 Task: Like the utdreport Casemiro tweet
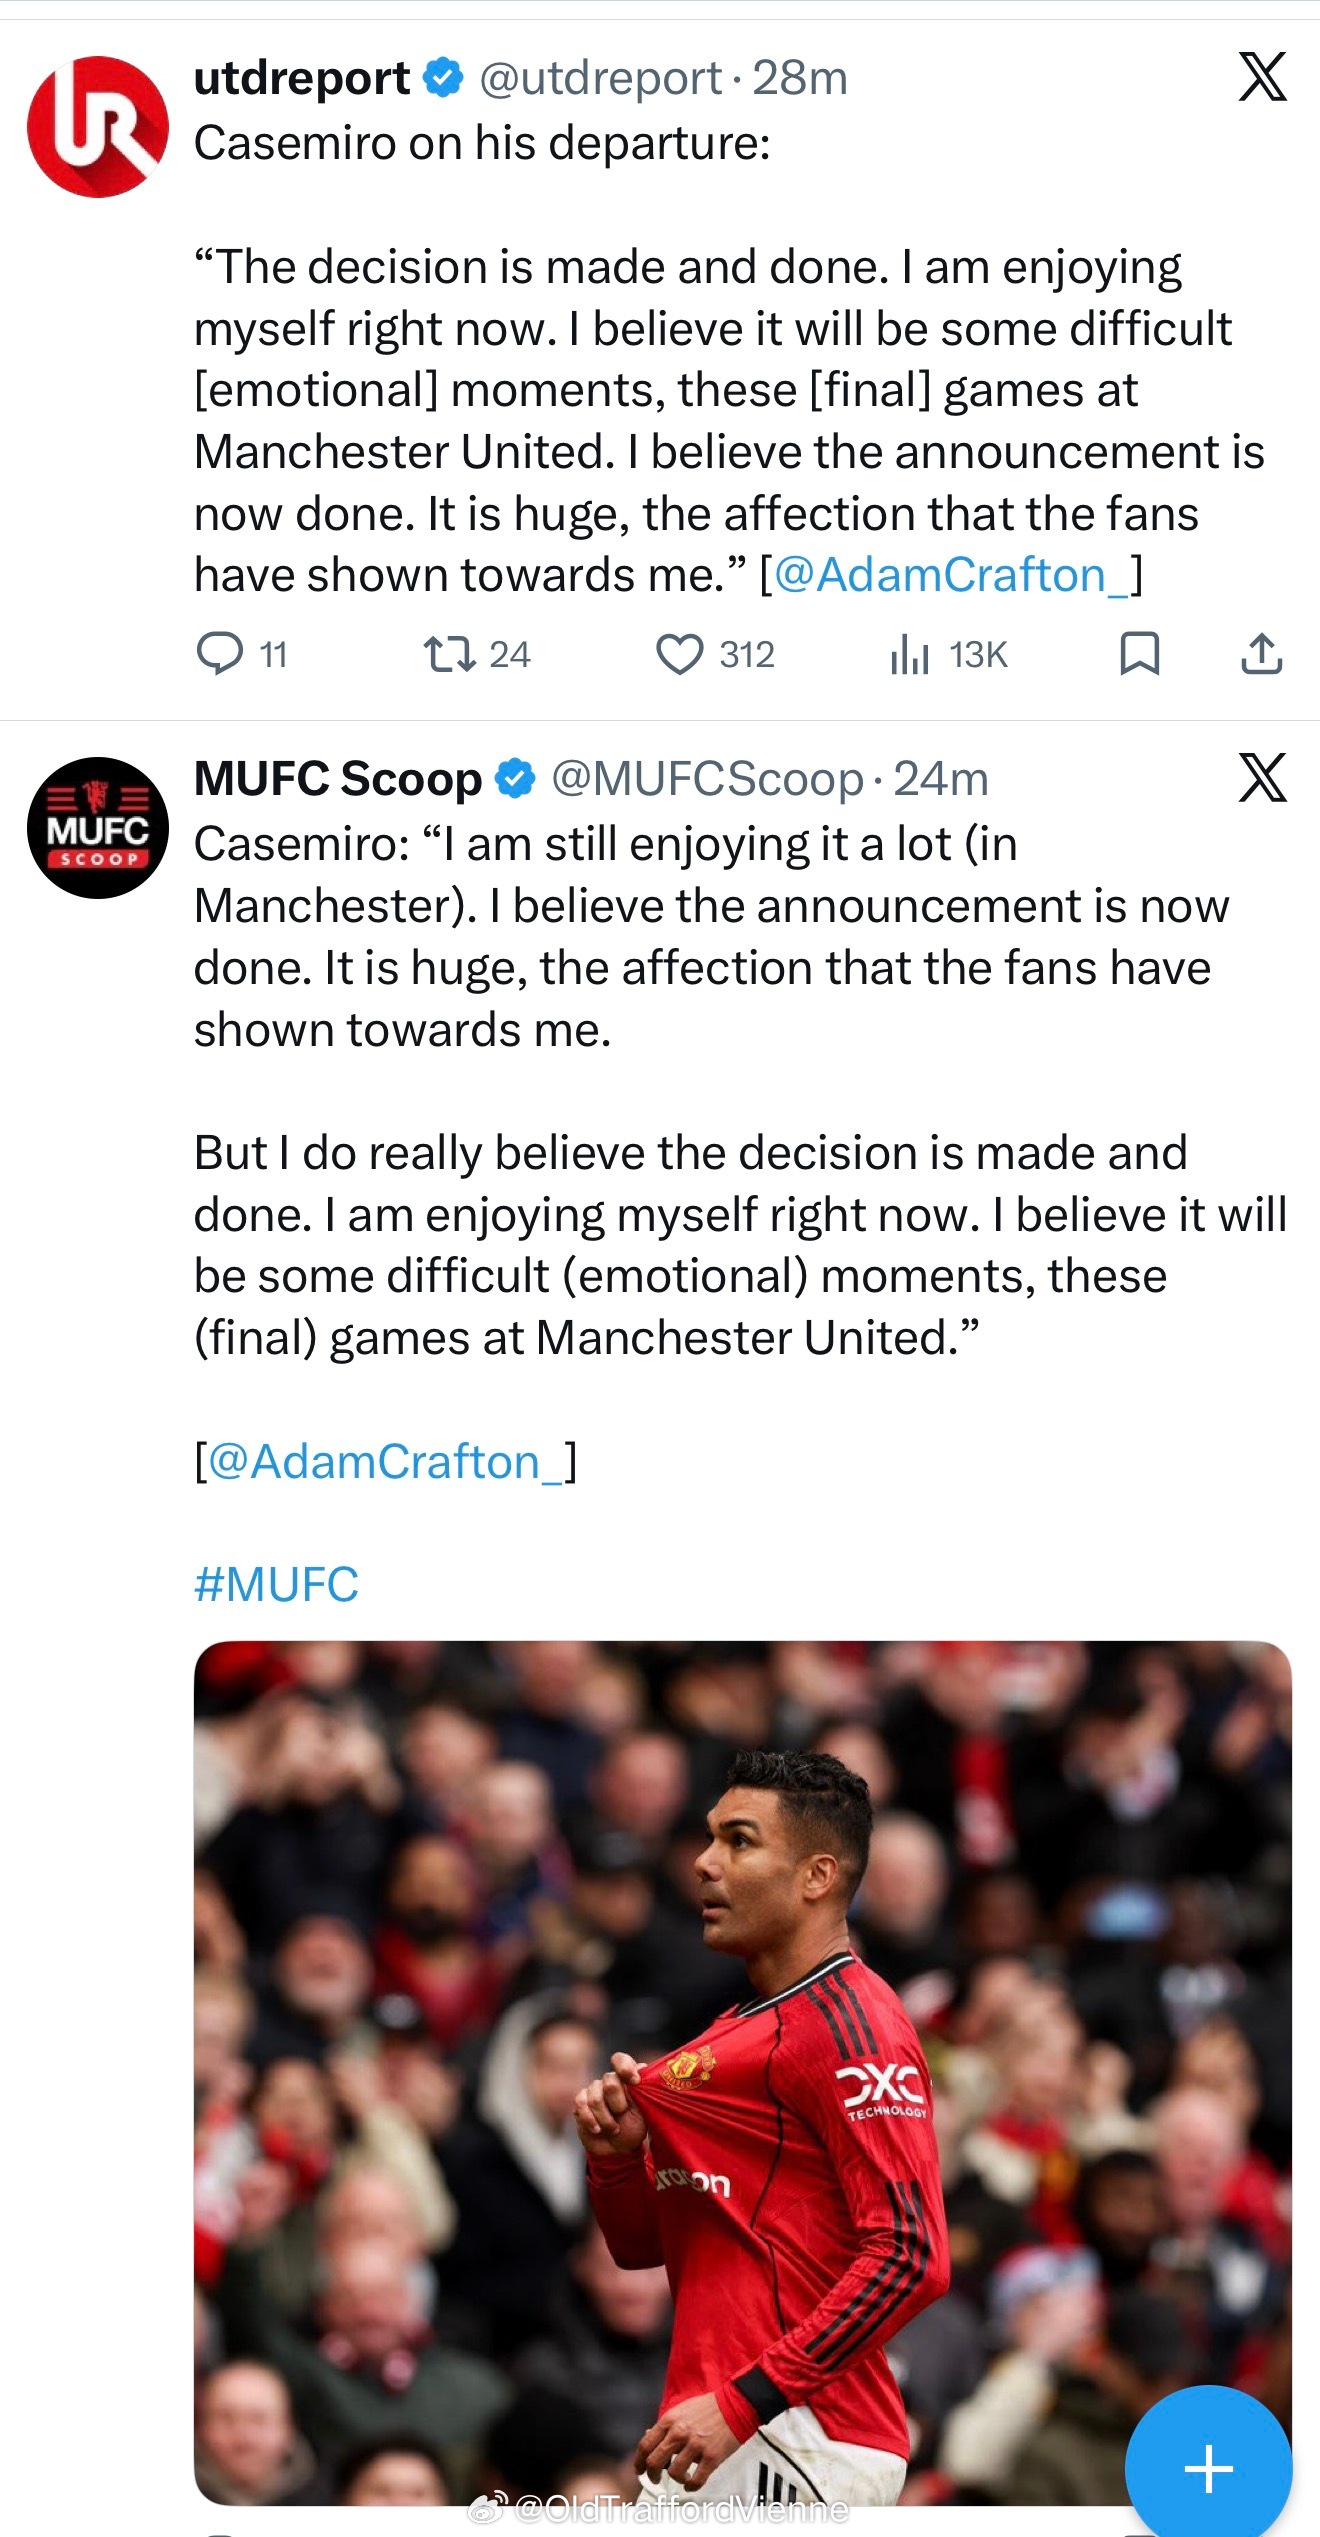click(680, 654)
